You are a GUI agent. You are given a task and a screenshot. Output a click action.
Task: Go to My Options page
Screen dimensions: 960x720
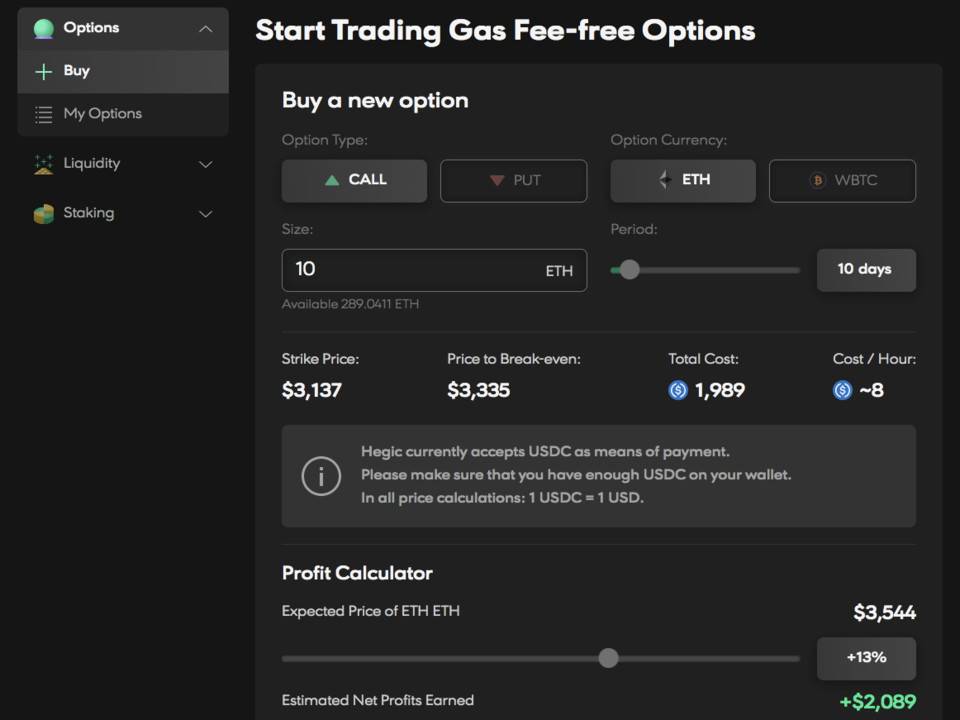point(103,114)
